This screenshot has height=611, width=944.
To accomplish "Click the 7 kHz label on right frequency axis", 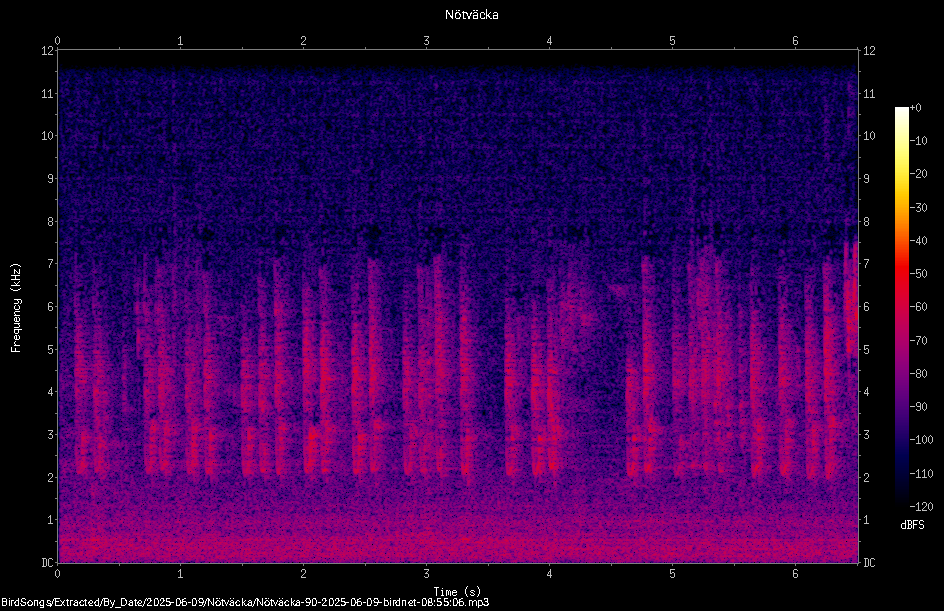I will coord(866,263).
